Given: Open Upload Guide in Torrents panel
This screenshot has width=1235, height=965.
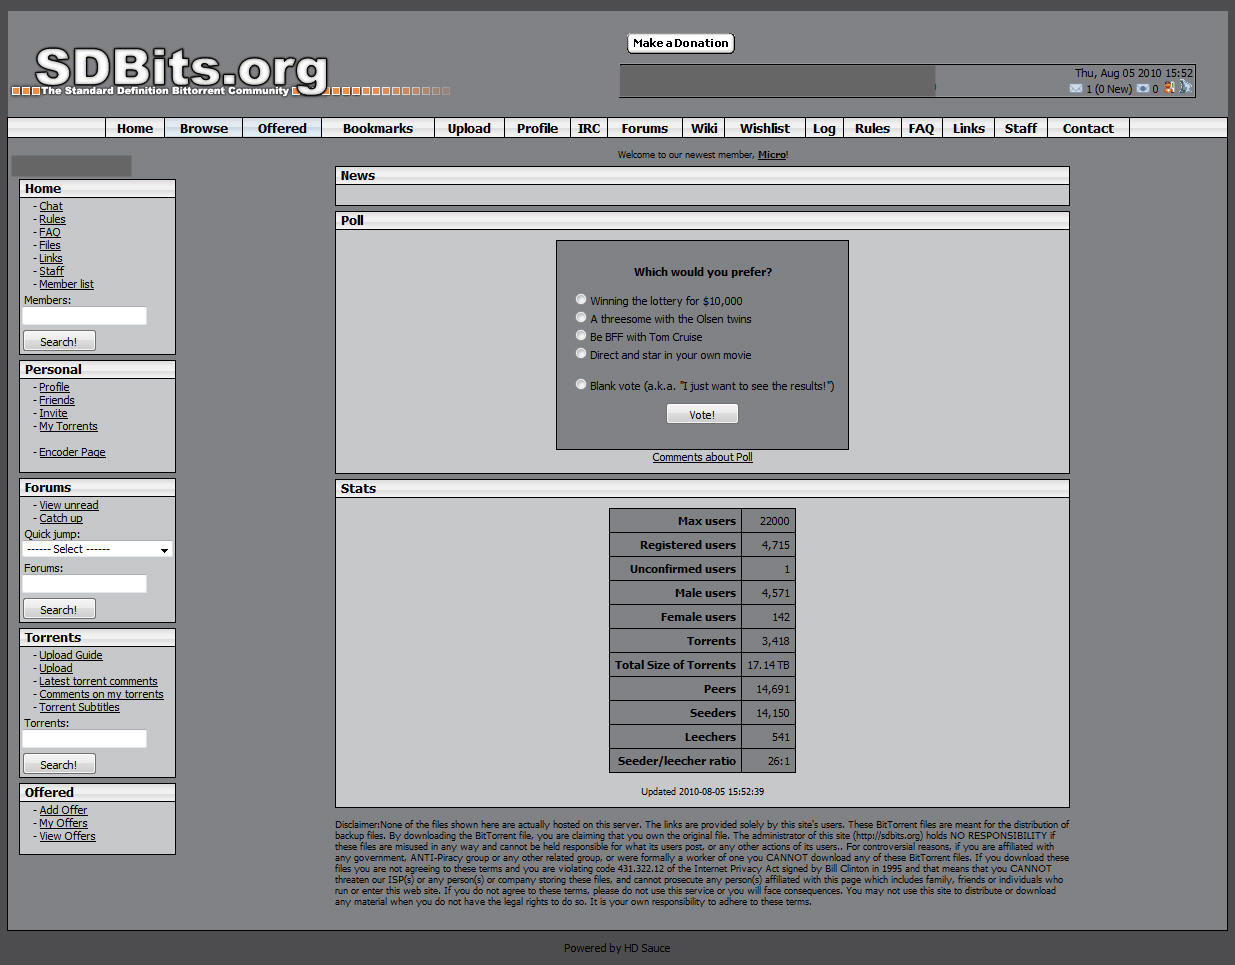Looking at the screenshot, I should tap(71, 655).
